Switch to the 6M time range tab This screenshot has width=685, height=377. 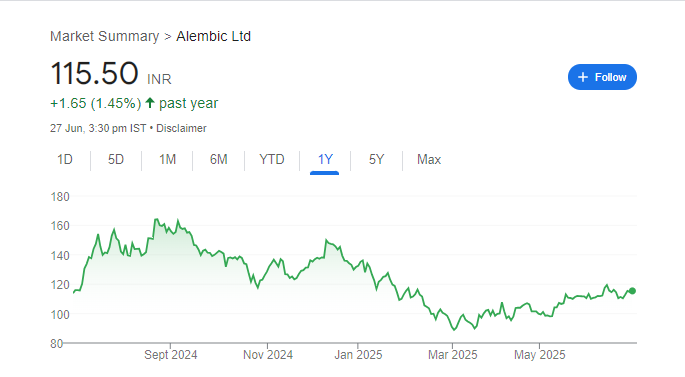point(218,159)
